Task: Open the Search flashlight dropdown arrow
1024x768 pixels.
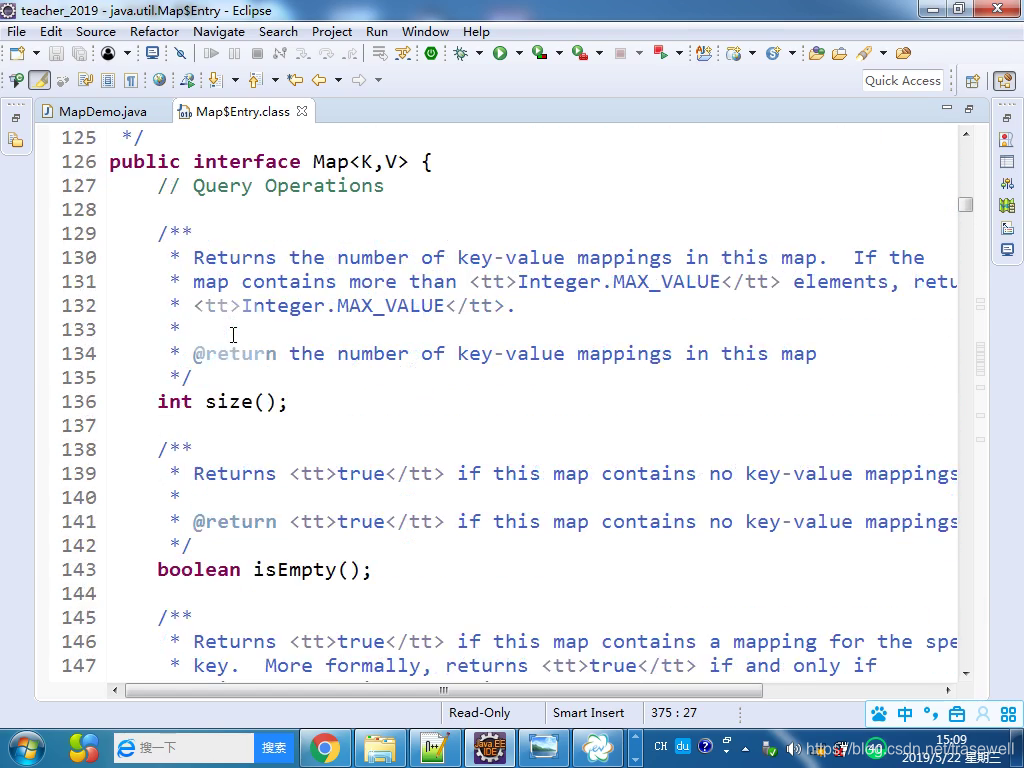Action: (883, 54)
